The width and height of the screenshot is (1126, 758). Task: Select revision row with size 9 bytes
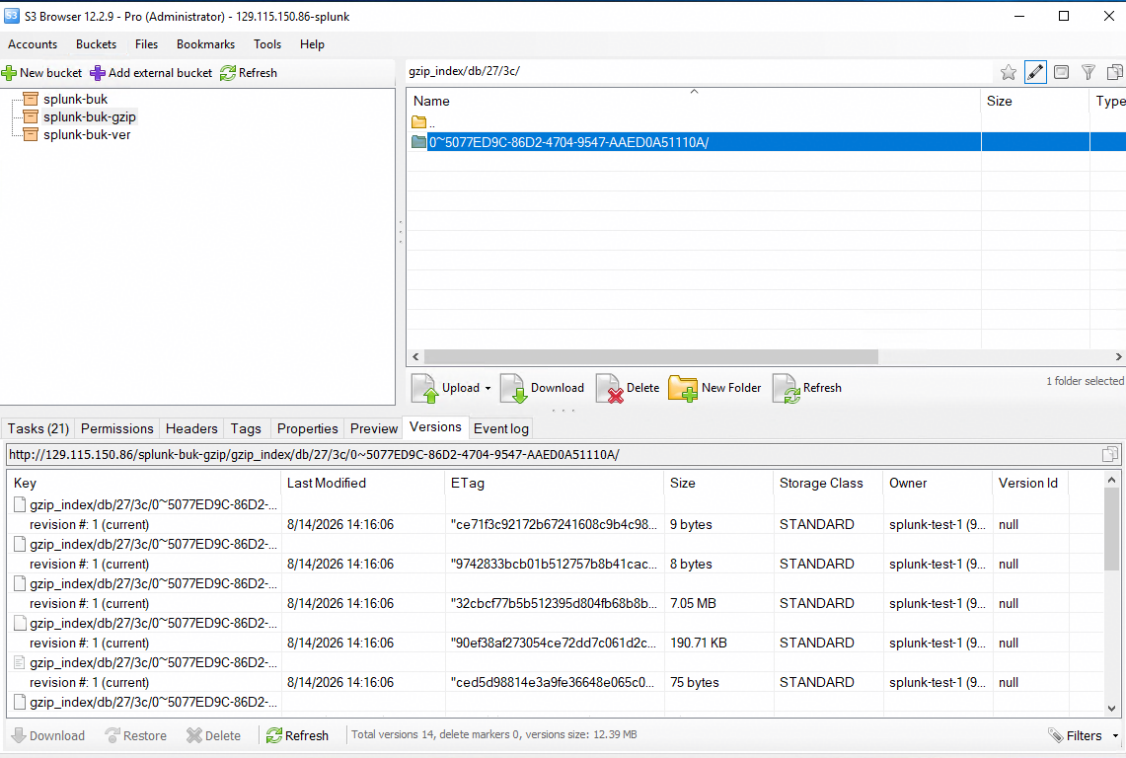pos(555,525)
